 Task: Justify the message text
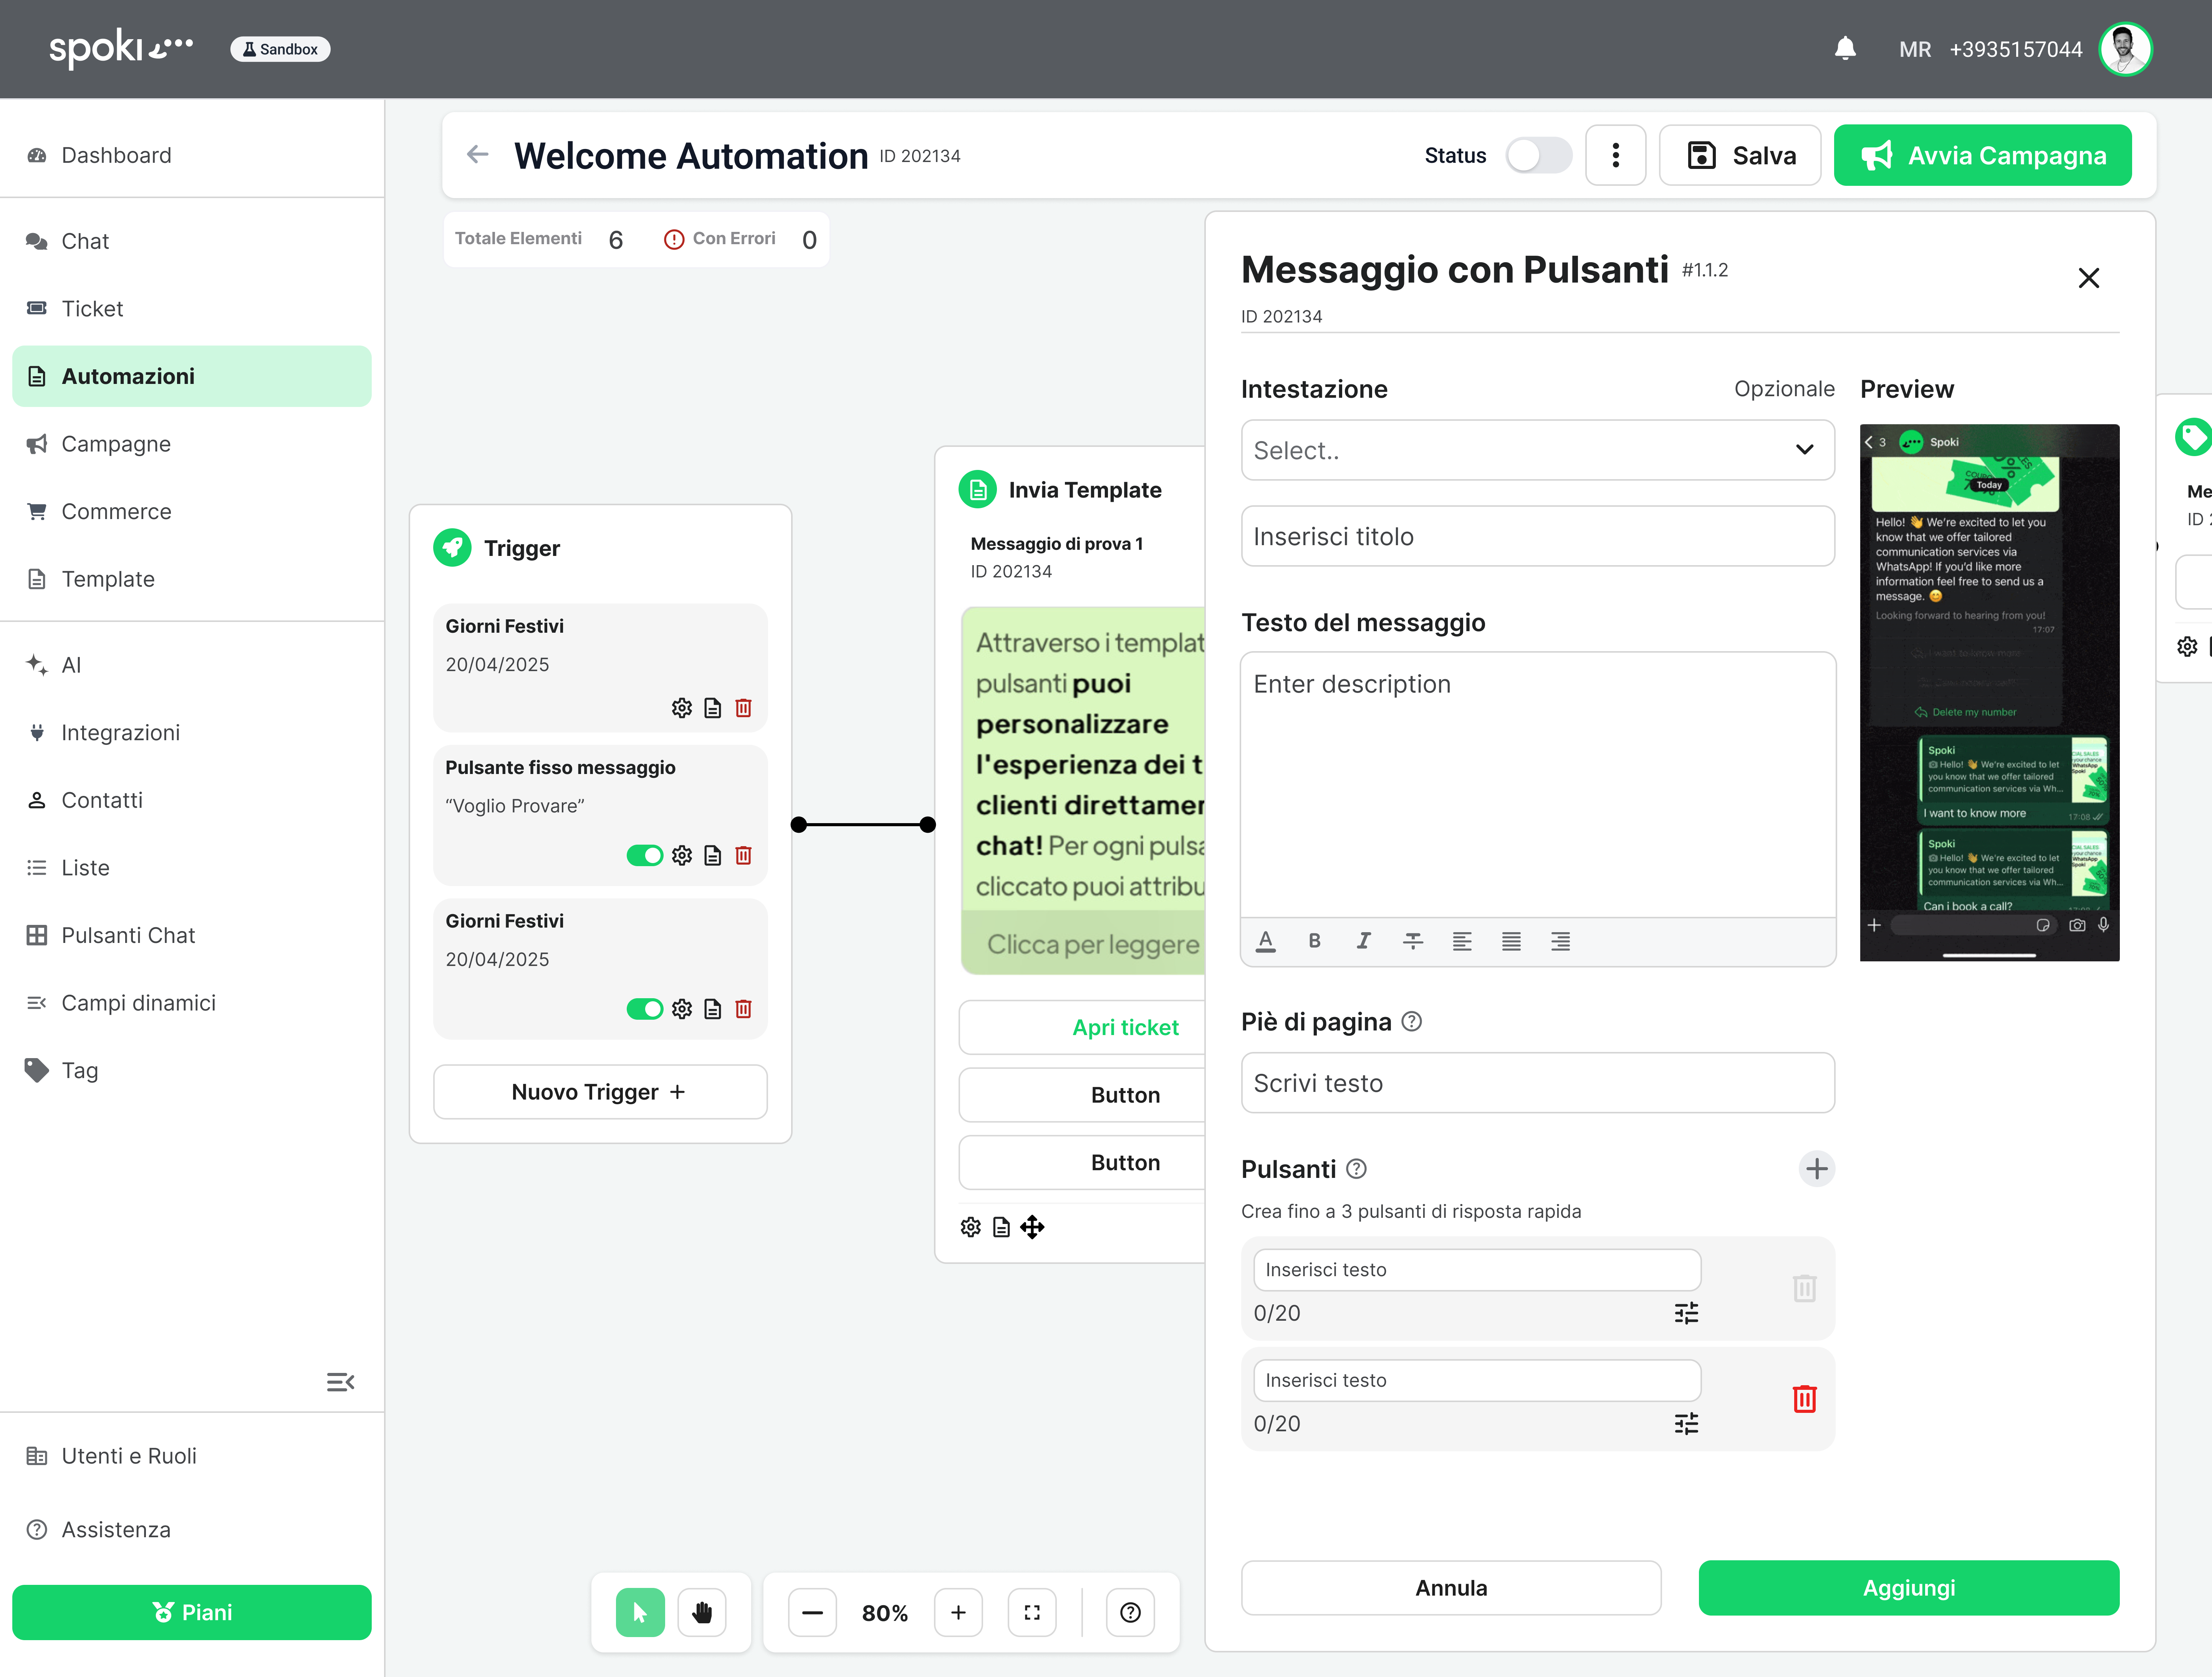1511,941
